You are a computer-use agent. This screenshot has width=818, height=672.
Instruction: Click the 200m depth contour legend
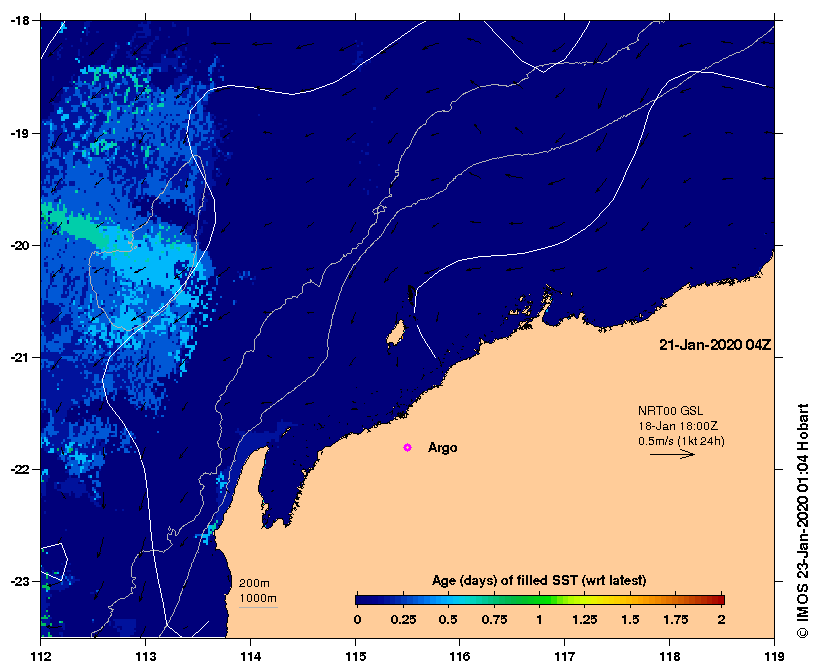255,583
